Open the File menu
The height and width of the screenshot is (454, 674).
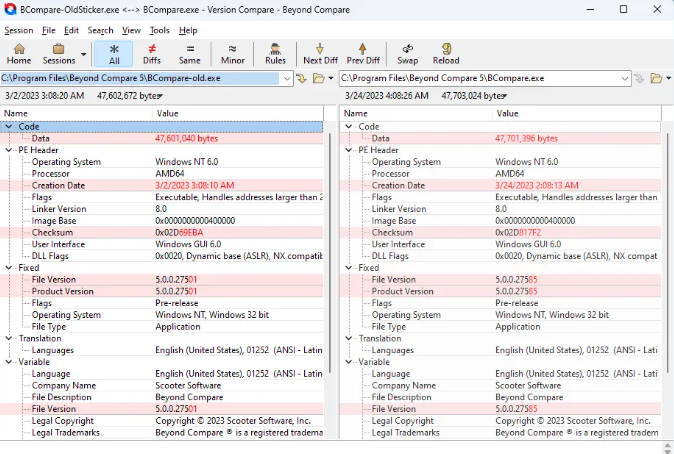(x=49, y=31)
